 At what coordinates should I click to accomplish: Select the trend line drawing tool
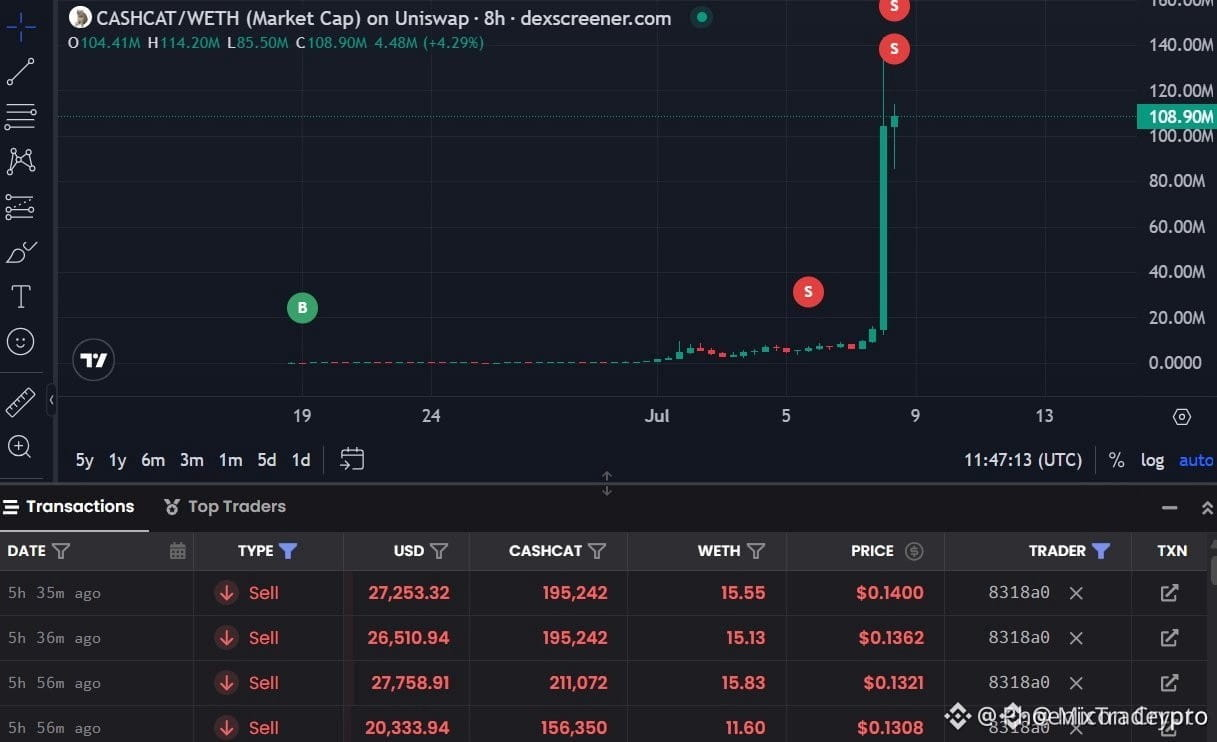20,72
